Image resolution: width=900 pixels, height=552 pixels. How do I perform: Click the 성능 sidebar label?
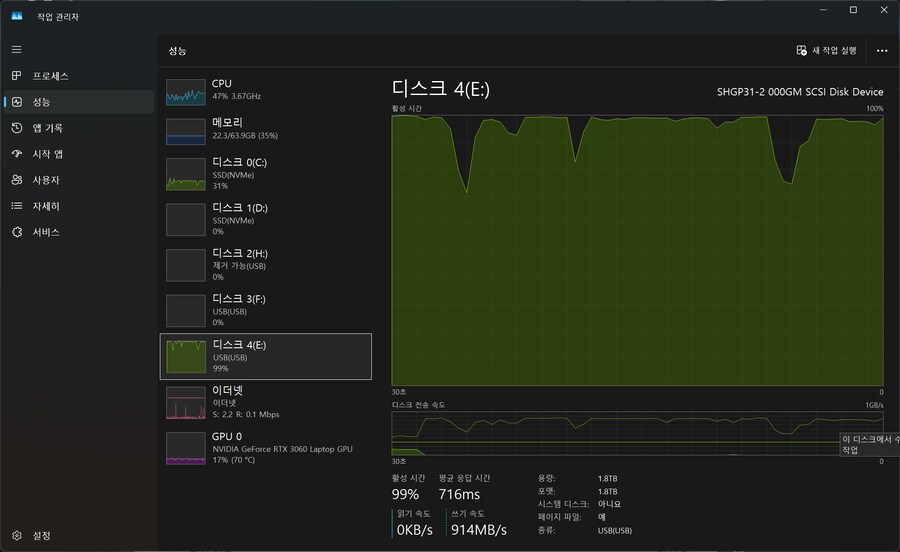[x=41, y=102]
